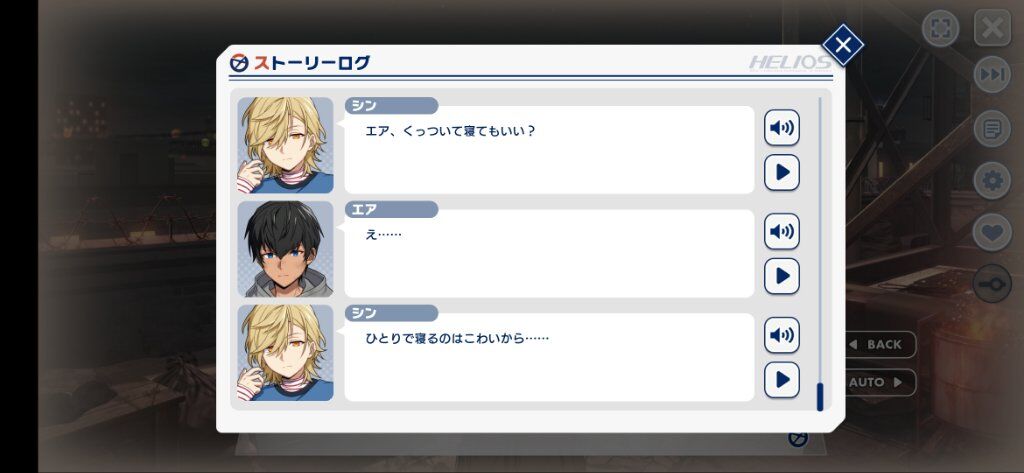Skip the story with fast-forward icon
Screen dimensions: 1024x473
click(992, 74)
